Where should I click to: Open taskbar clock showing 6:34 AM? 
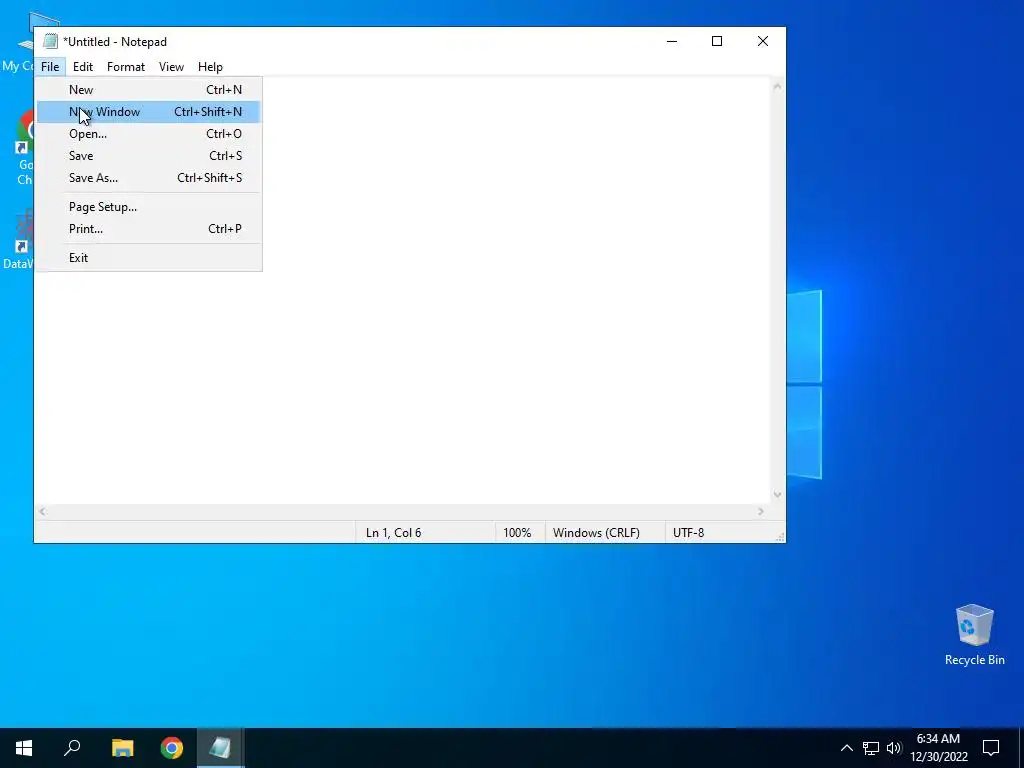click(938, 748)
